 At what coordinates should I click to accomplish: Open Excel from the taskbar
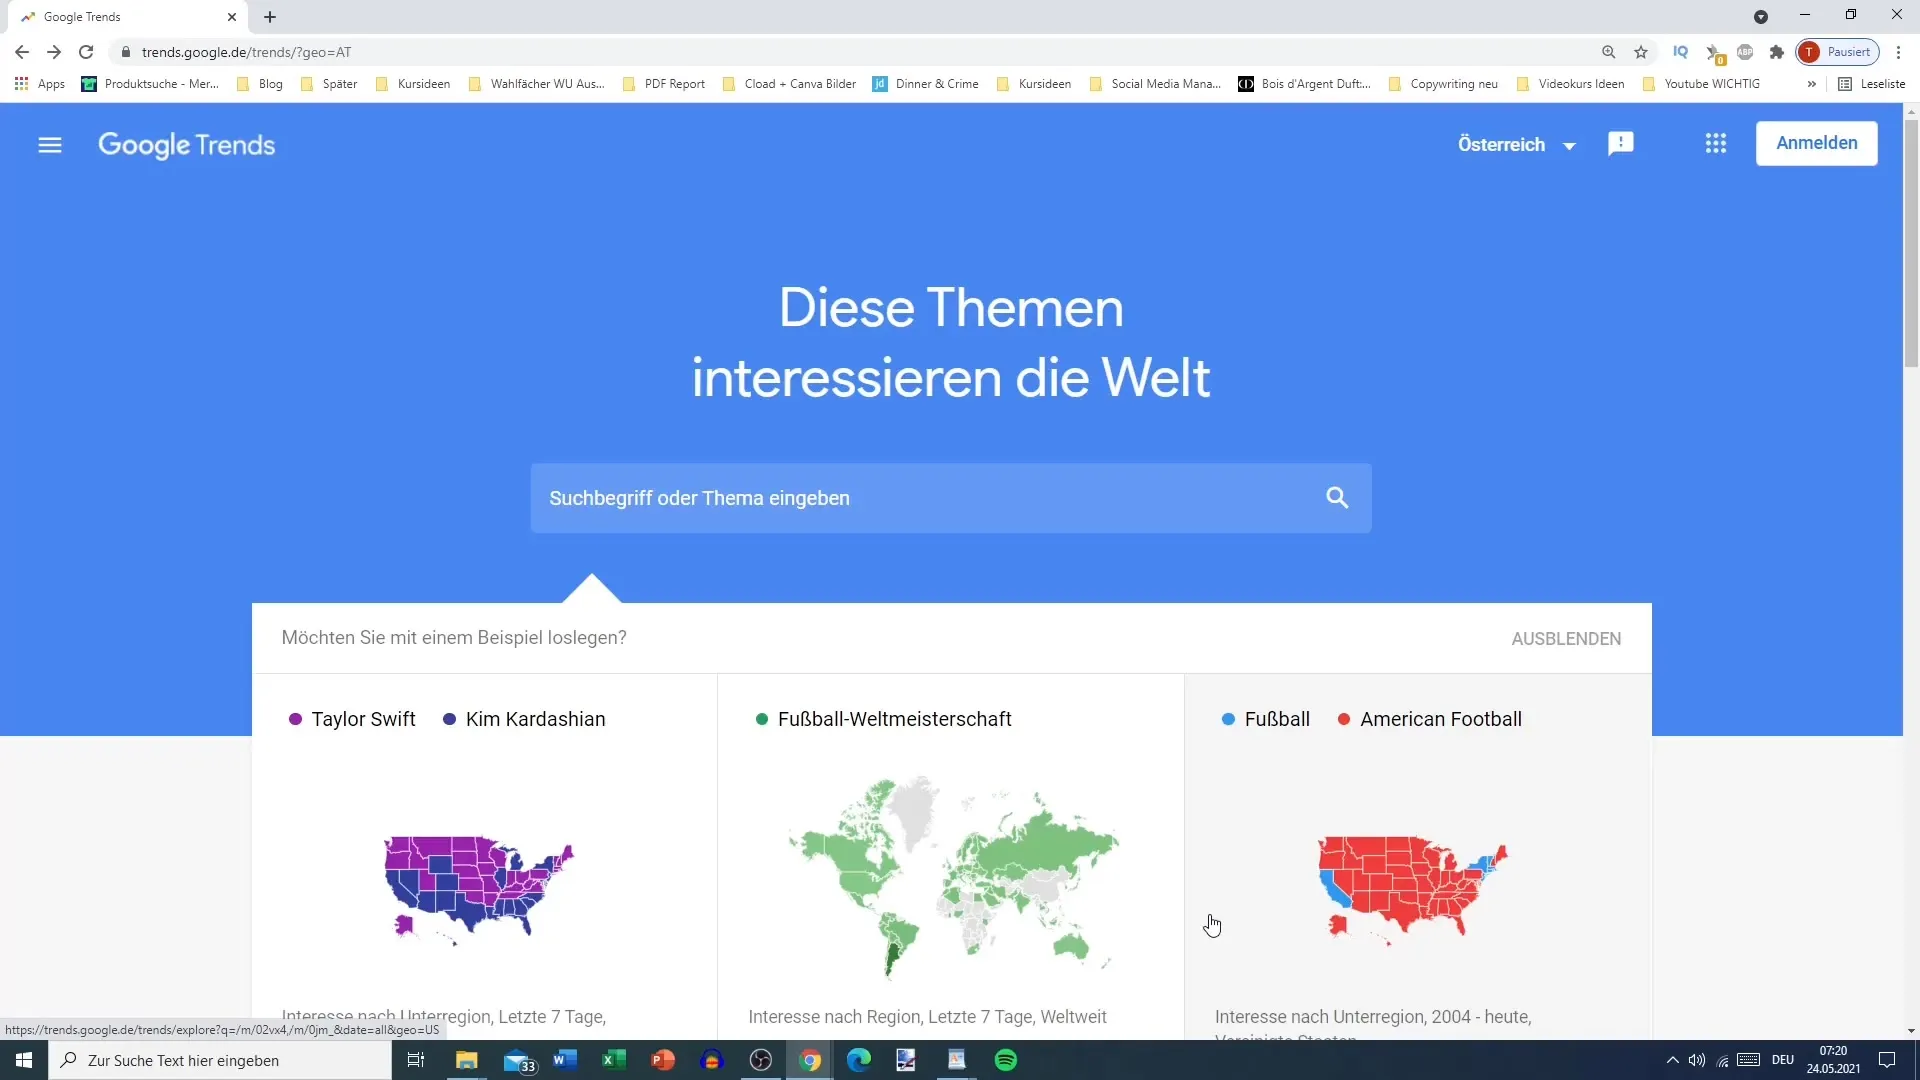tap(614, 1060)
